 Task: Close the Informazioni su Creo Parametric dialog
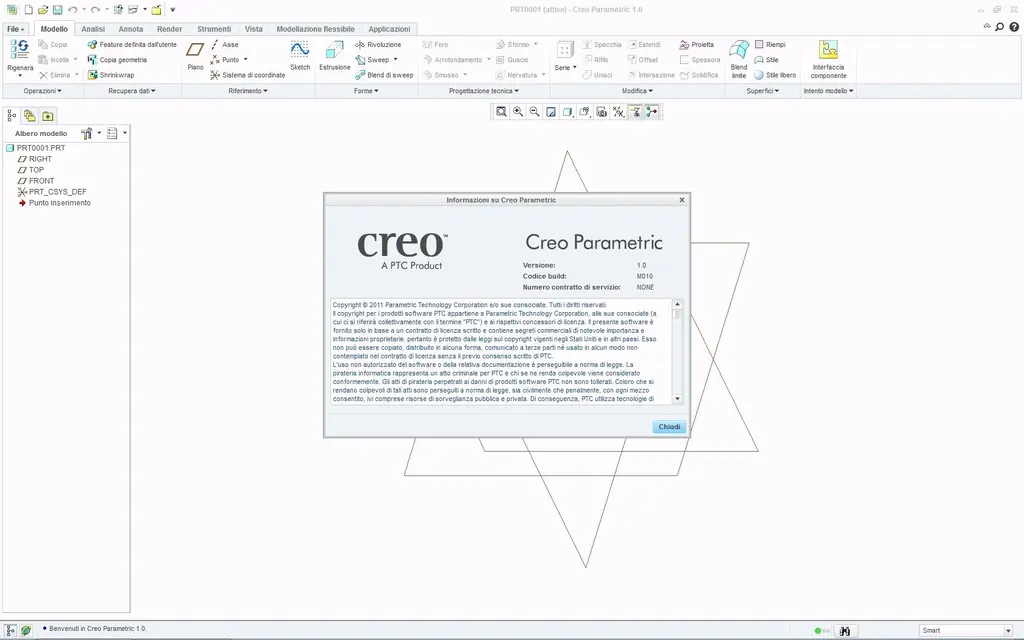(682, 200)
